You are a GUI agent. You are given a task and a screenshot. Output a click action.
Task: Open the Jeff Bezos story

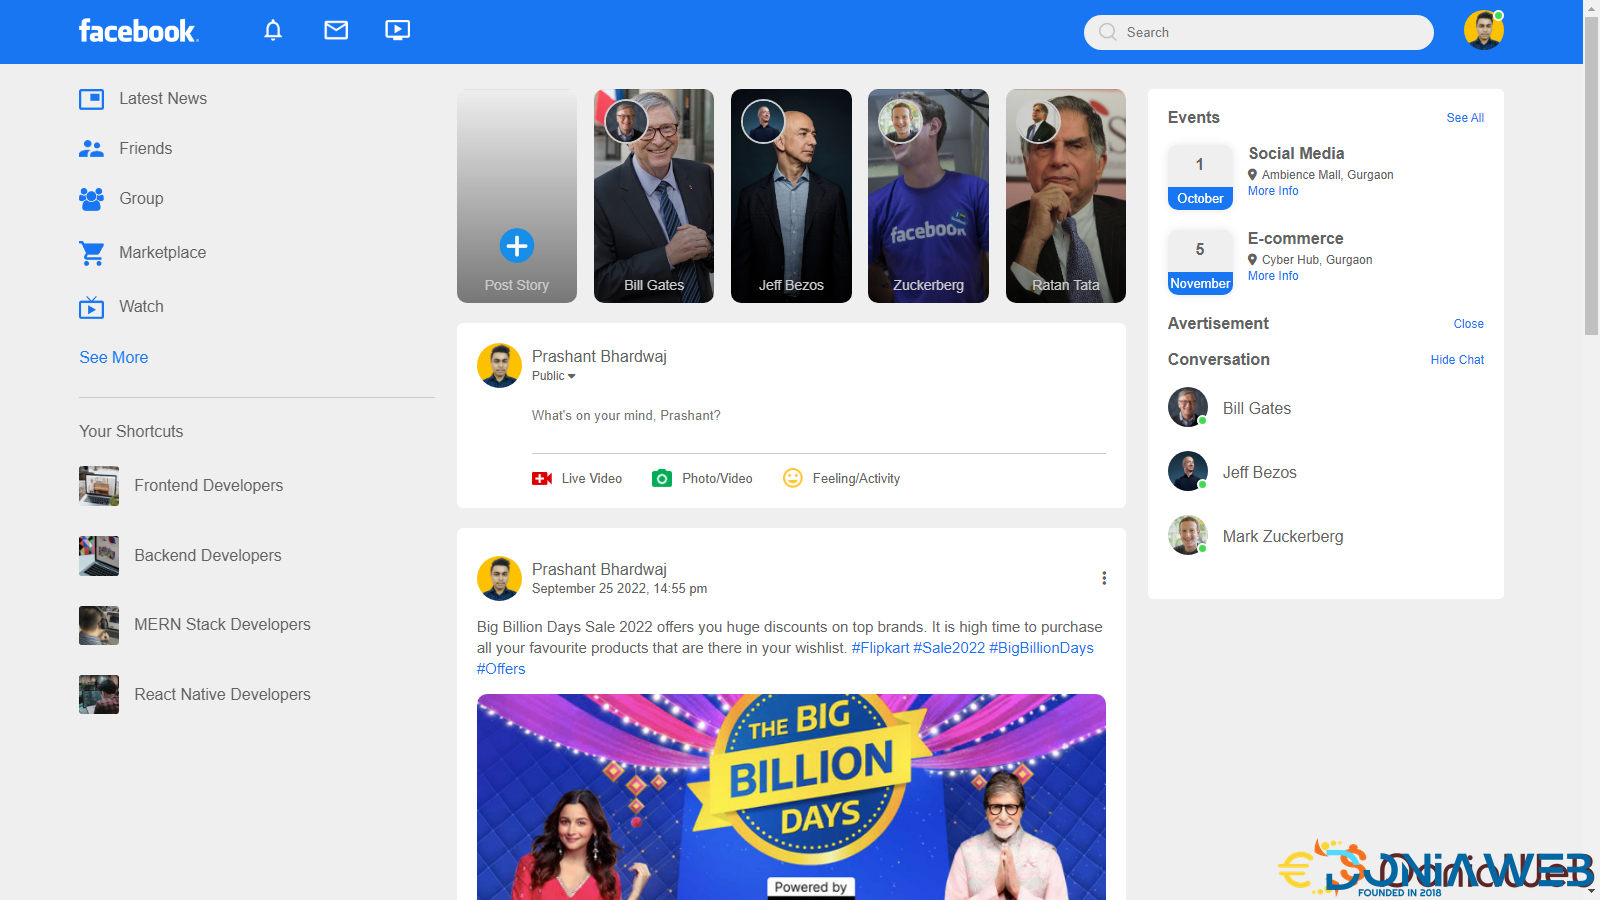click(x=791, y=196)
